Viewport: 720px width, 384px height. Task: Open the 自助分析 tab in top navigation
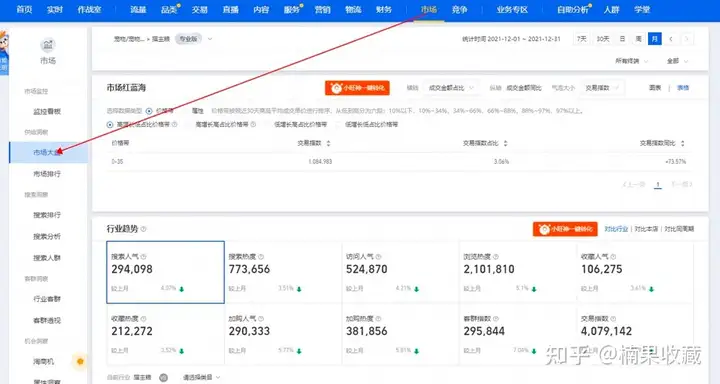(x=573, y=10)
